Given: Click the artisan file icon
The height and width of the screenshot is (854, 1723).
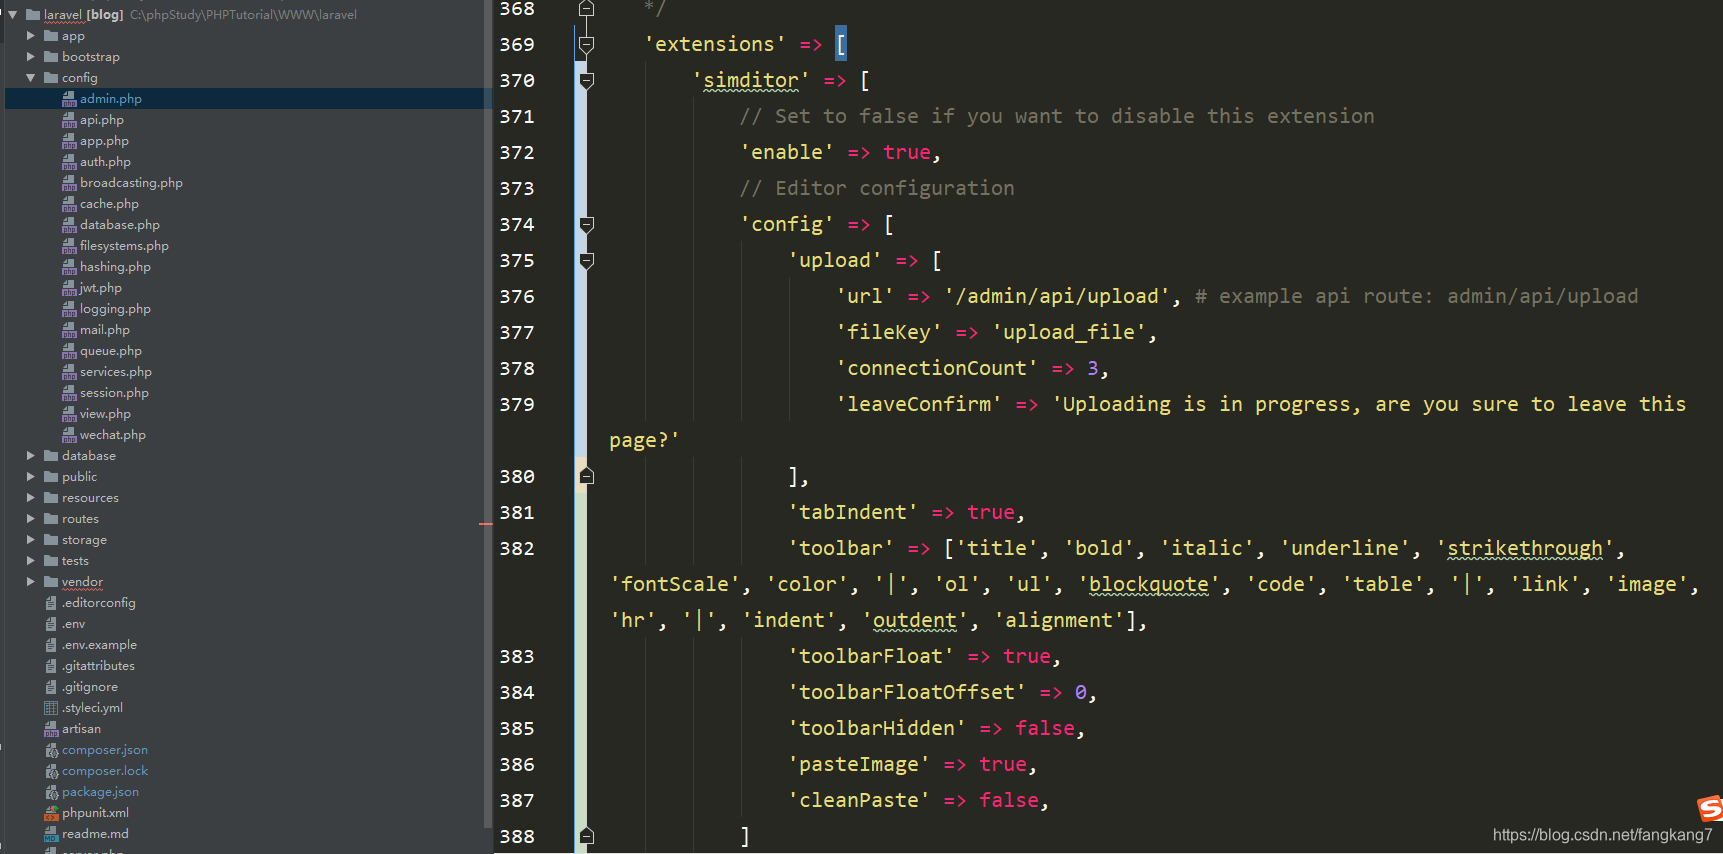Looking at the screenshot, I should pos(51,729).
